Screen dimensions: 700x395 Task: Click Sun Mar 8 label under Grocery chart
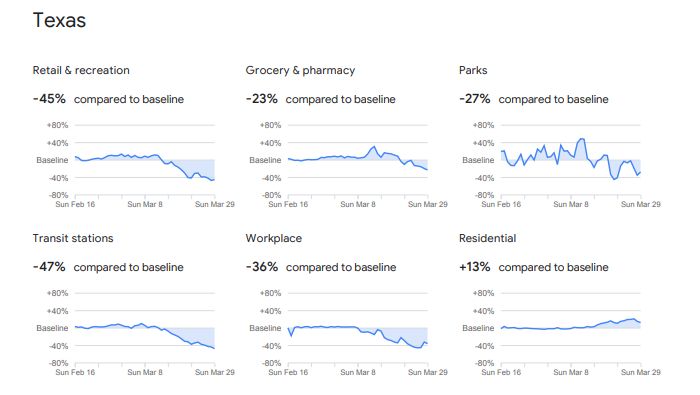coord(358,204)
